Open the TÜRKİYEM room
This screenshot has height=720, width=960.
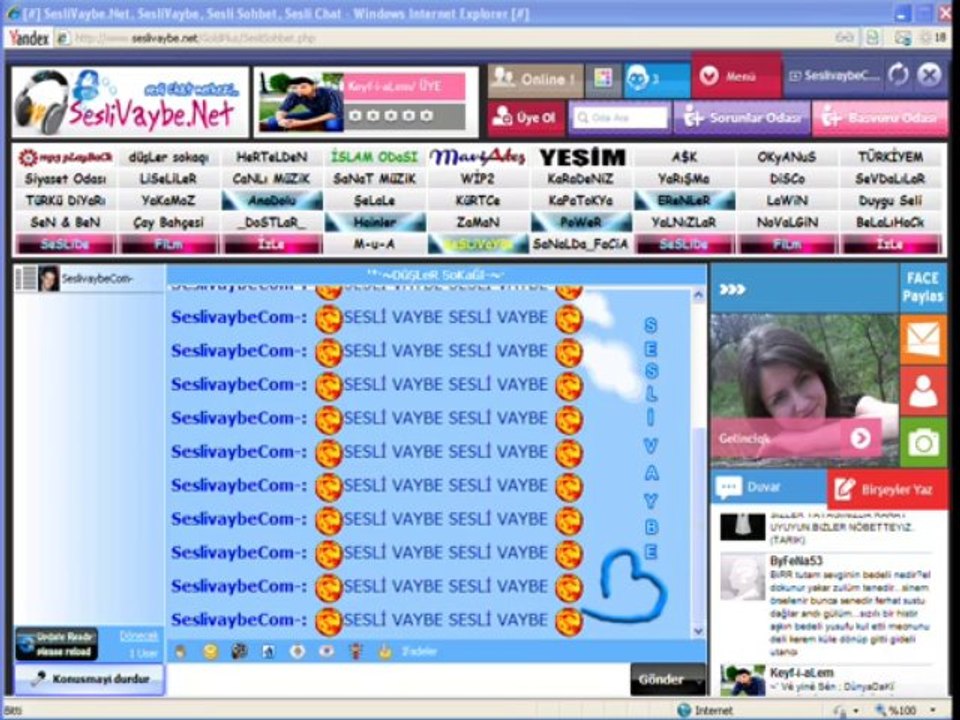point(890,157)
